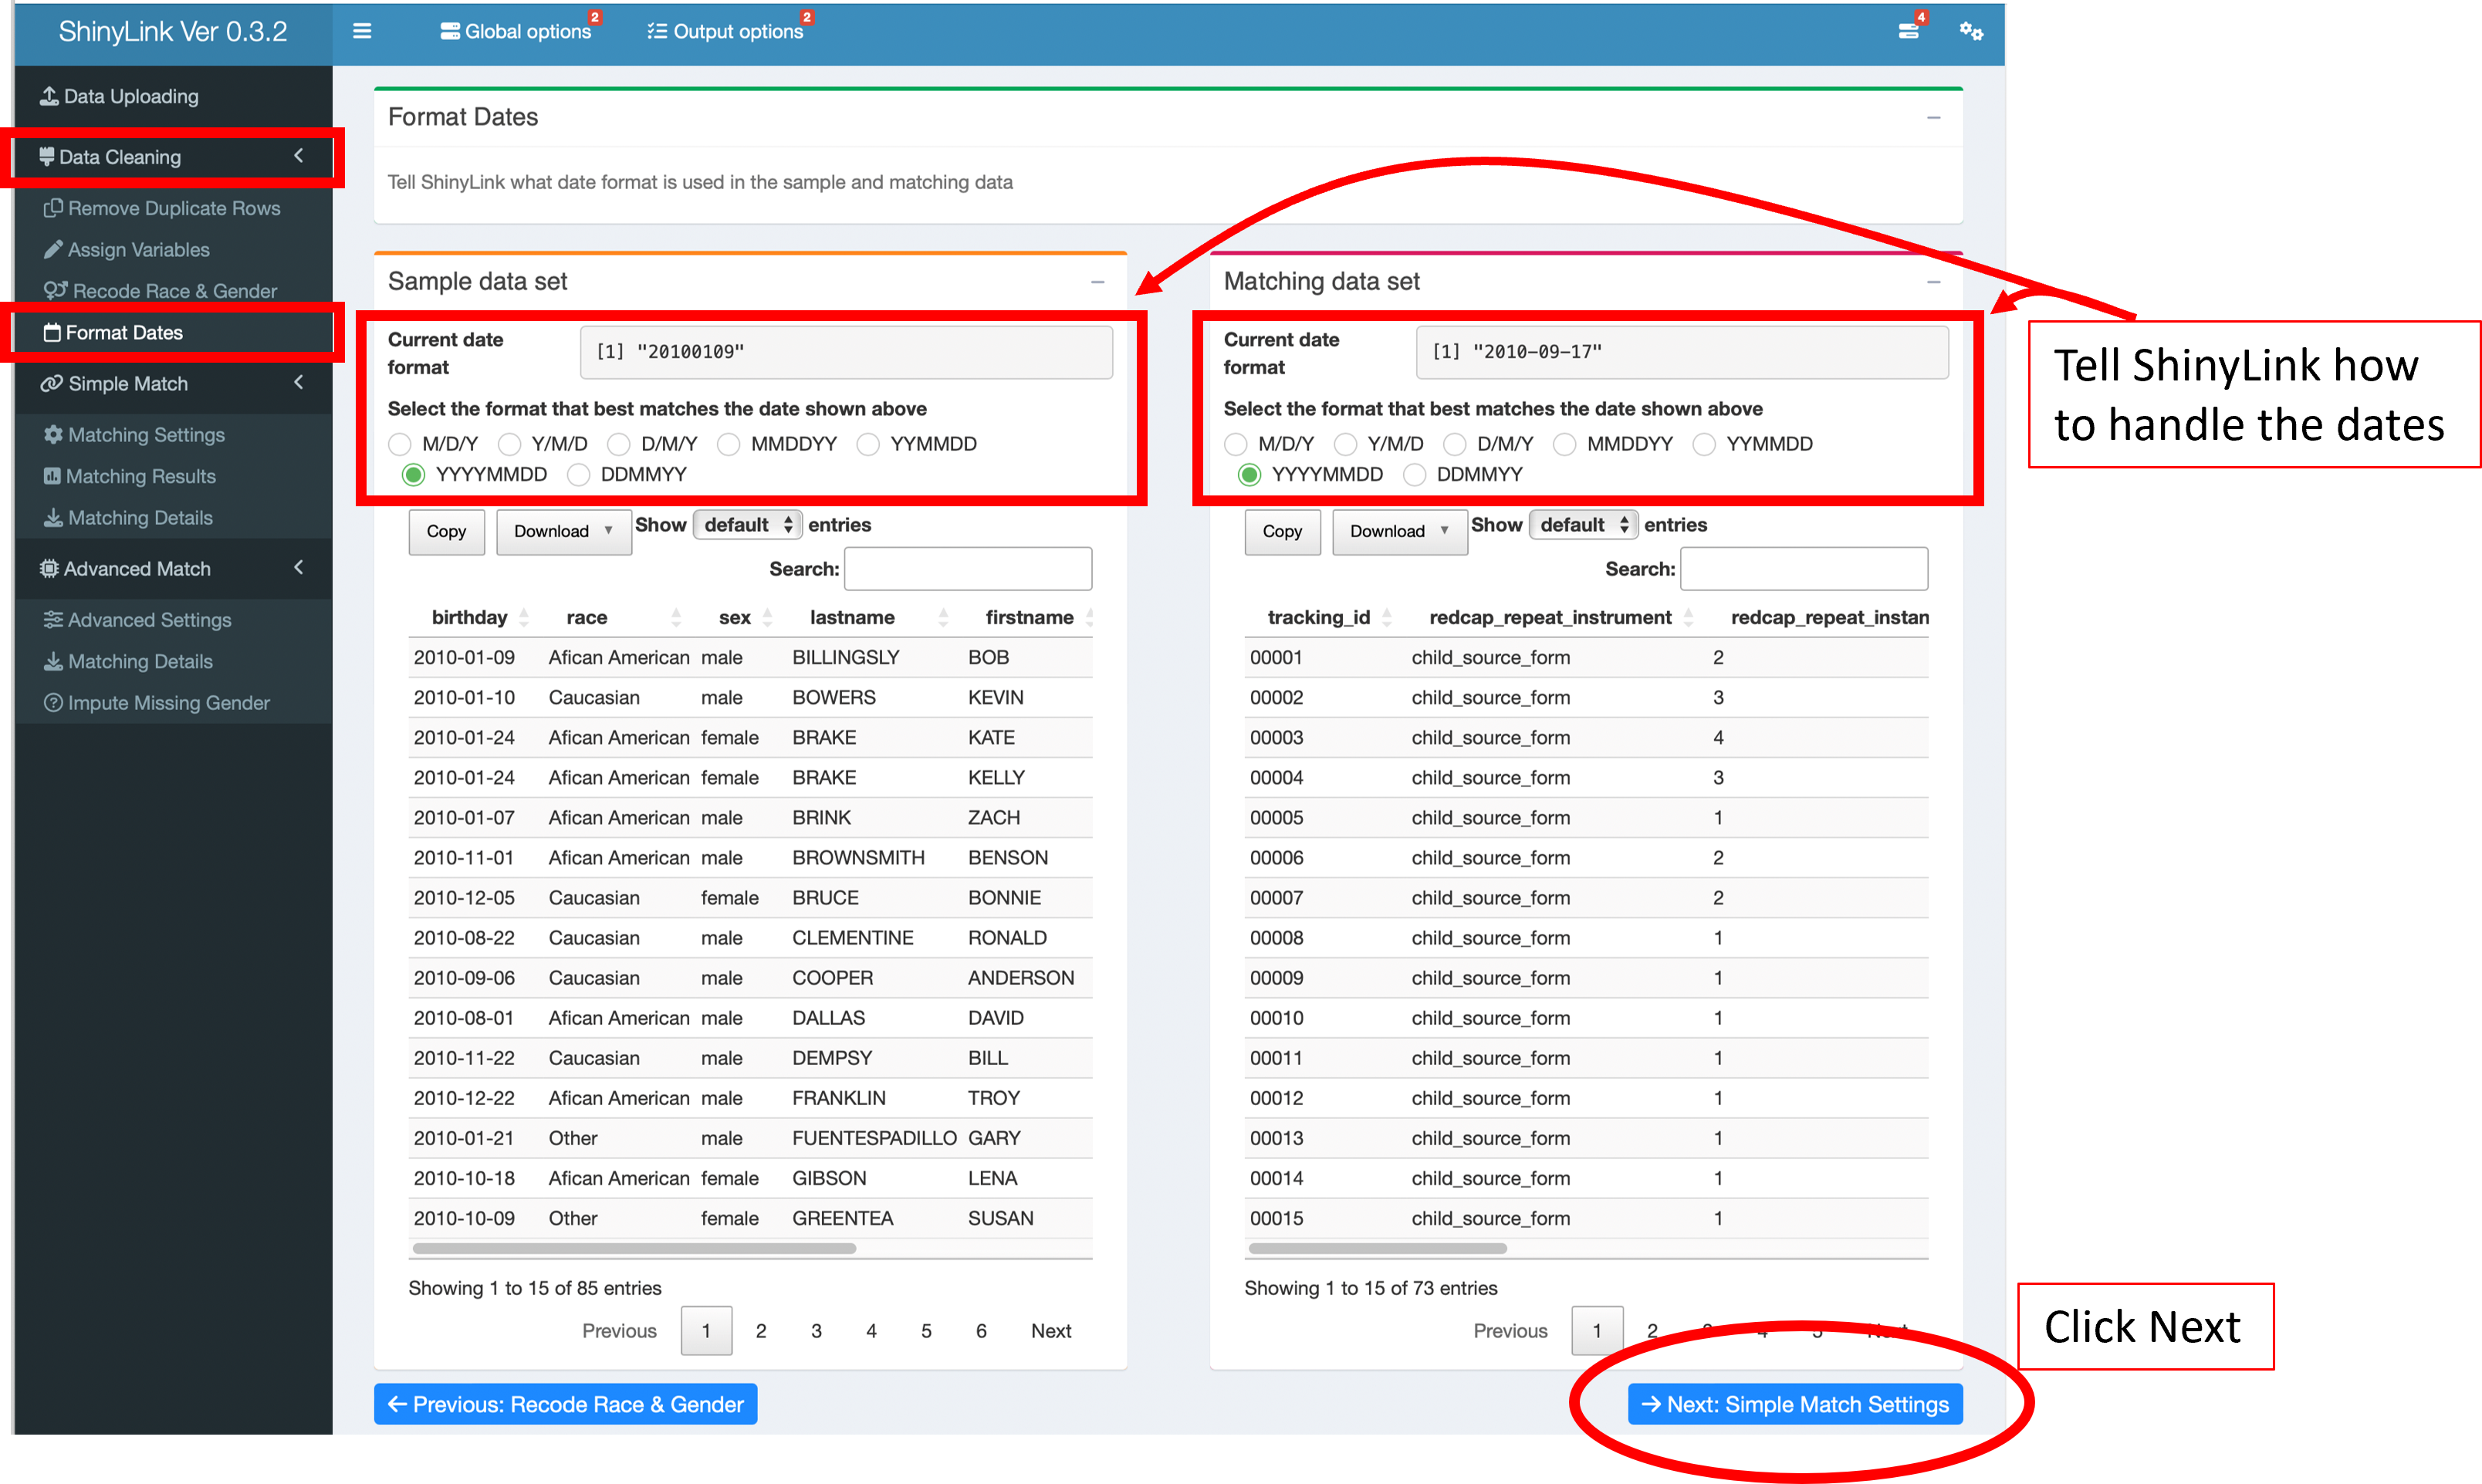Collapse the Sample data set panel
Screen dimensions: 2482x1484
click(x=1097, y=282)
